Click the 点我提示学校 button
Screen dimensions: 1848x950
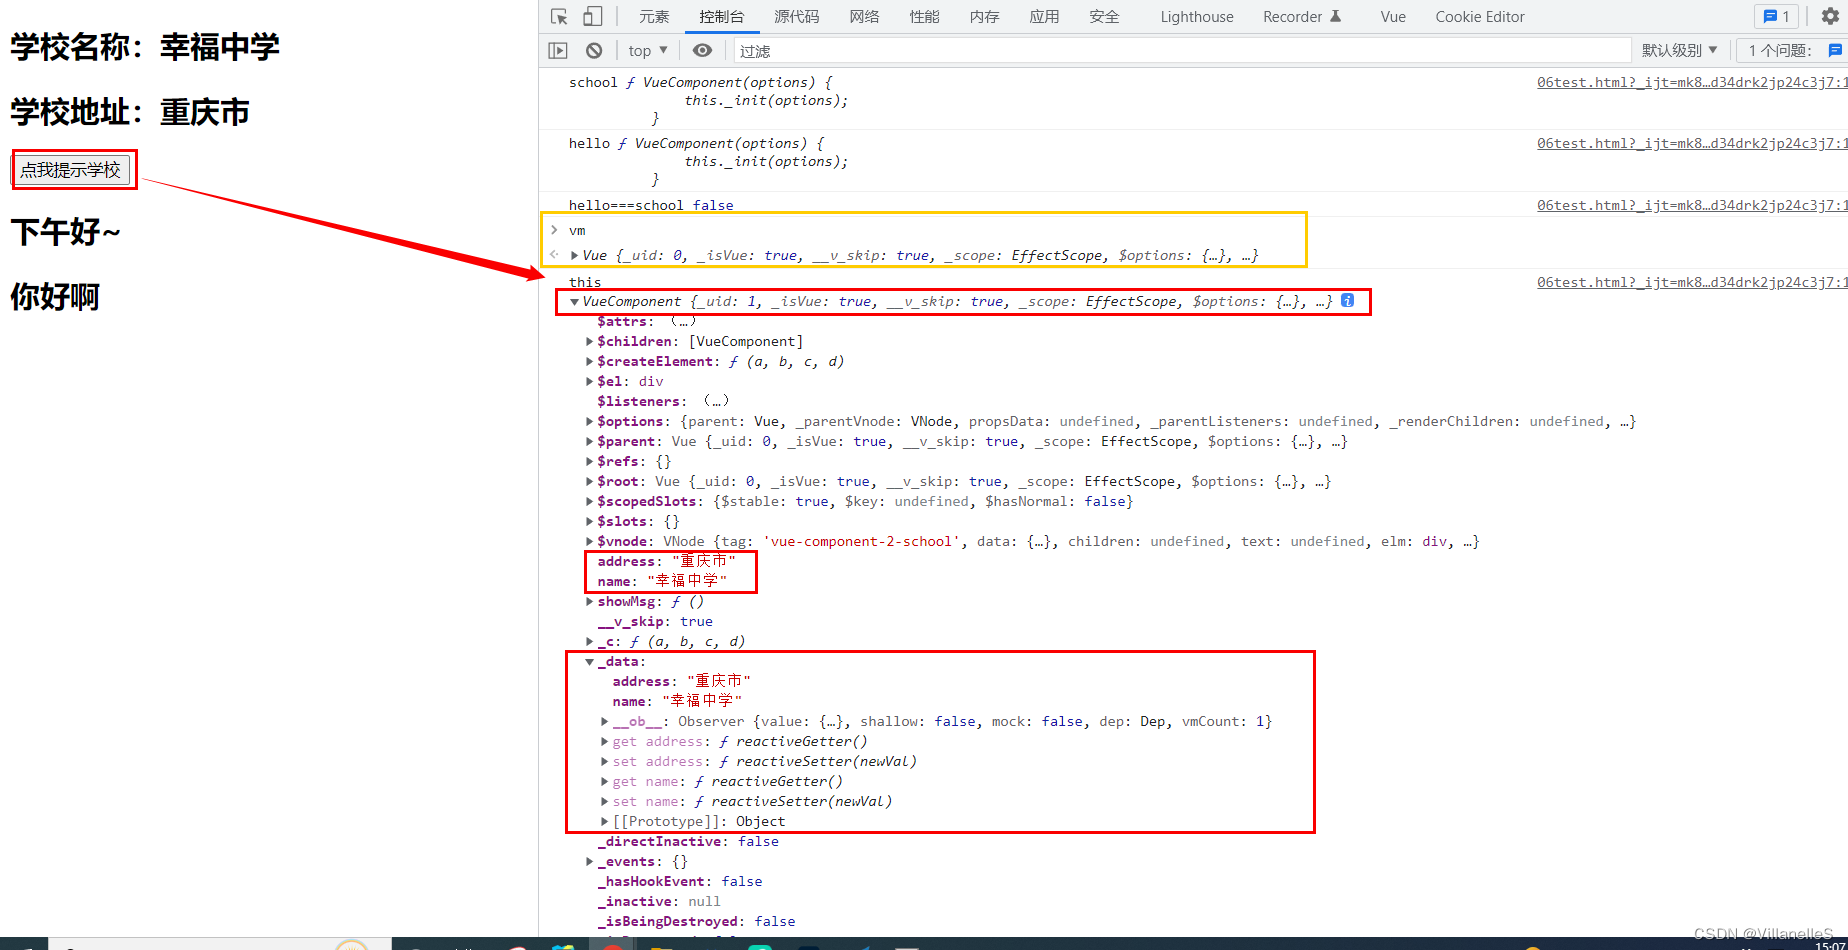(71, 170)
